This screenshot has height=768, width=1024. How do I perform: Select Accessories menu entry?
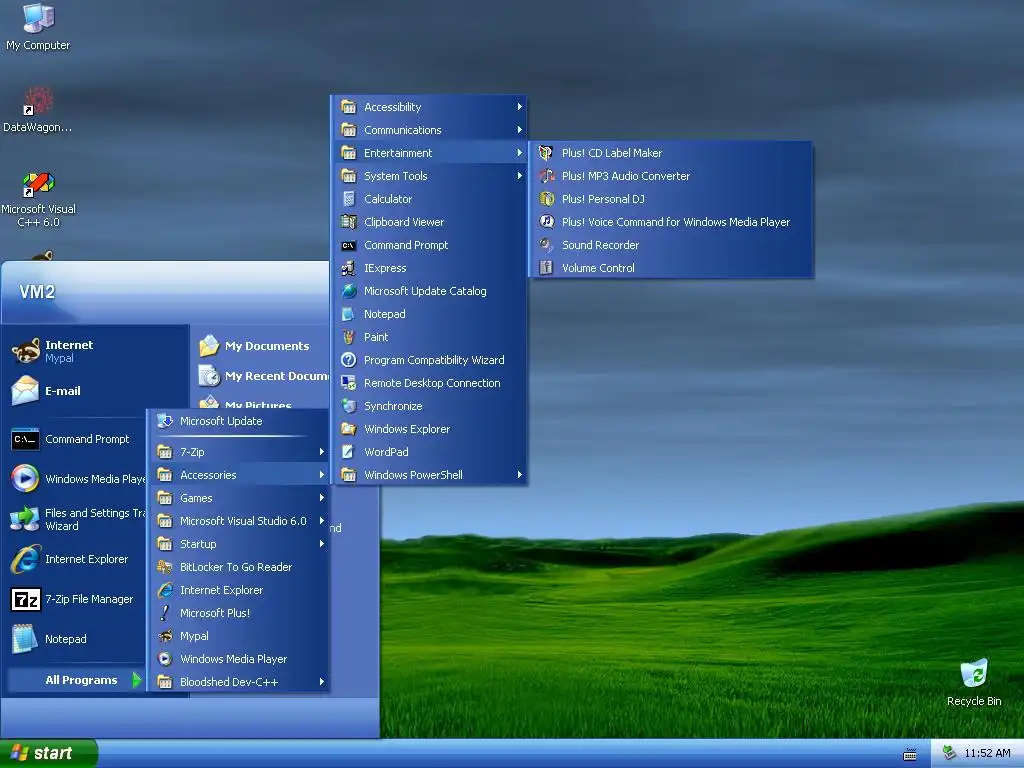point(239,475)
